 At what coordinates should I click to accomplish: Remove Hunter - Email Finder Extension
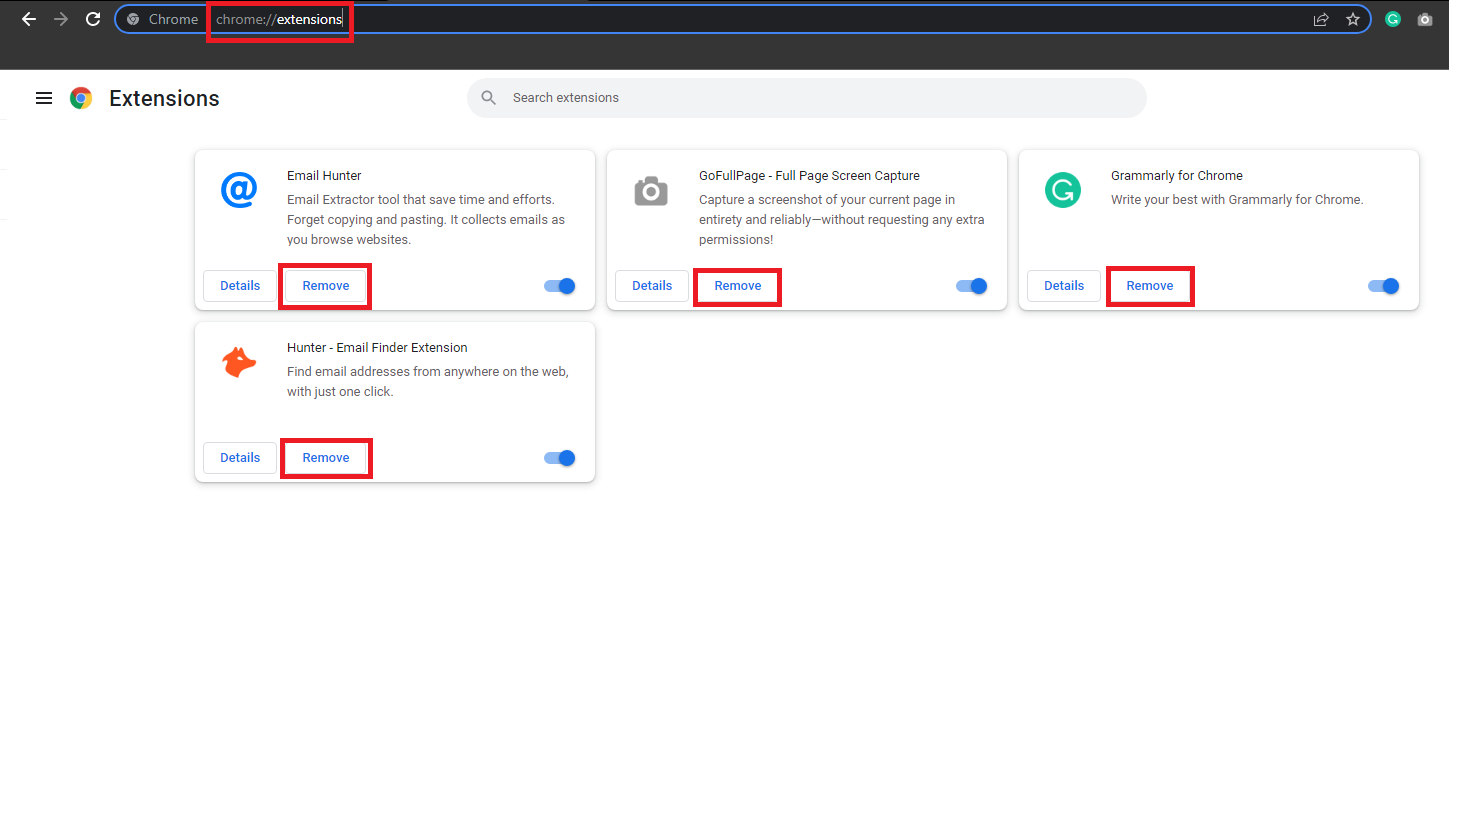[x=326, y=458]
